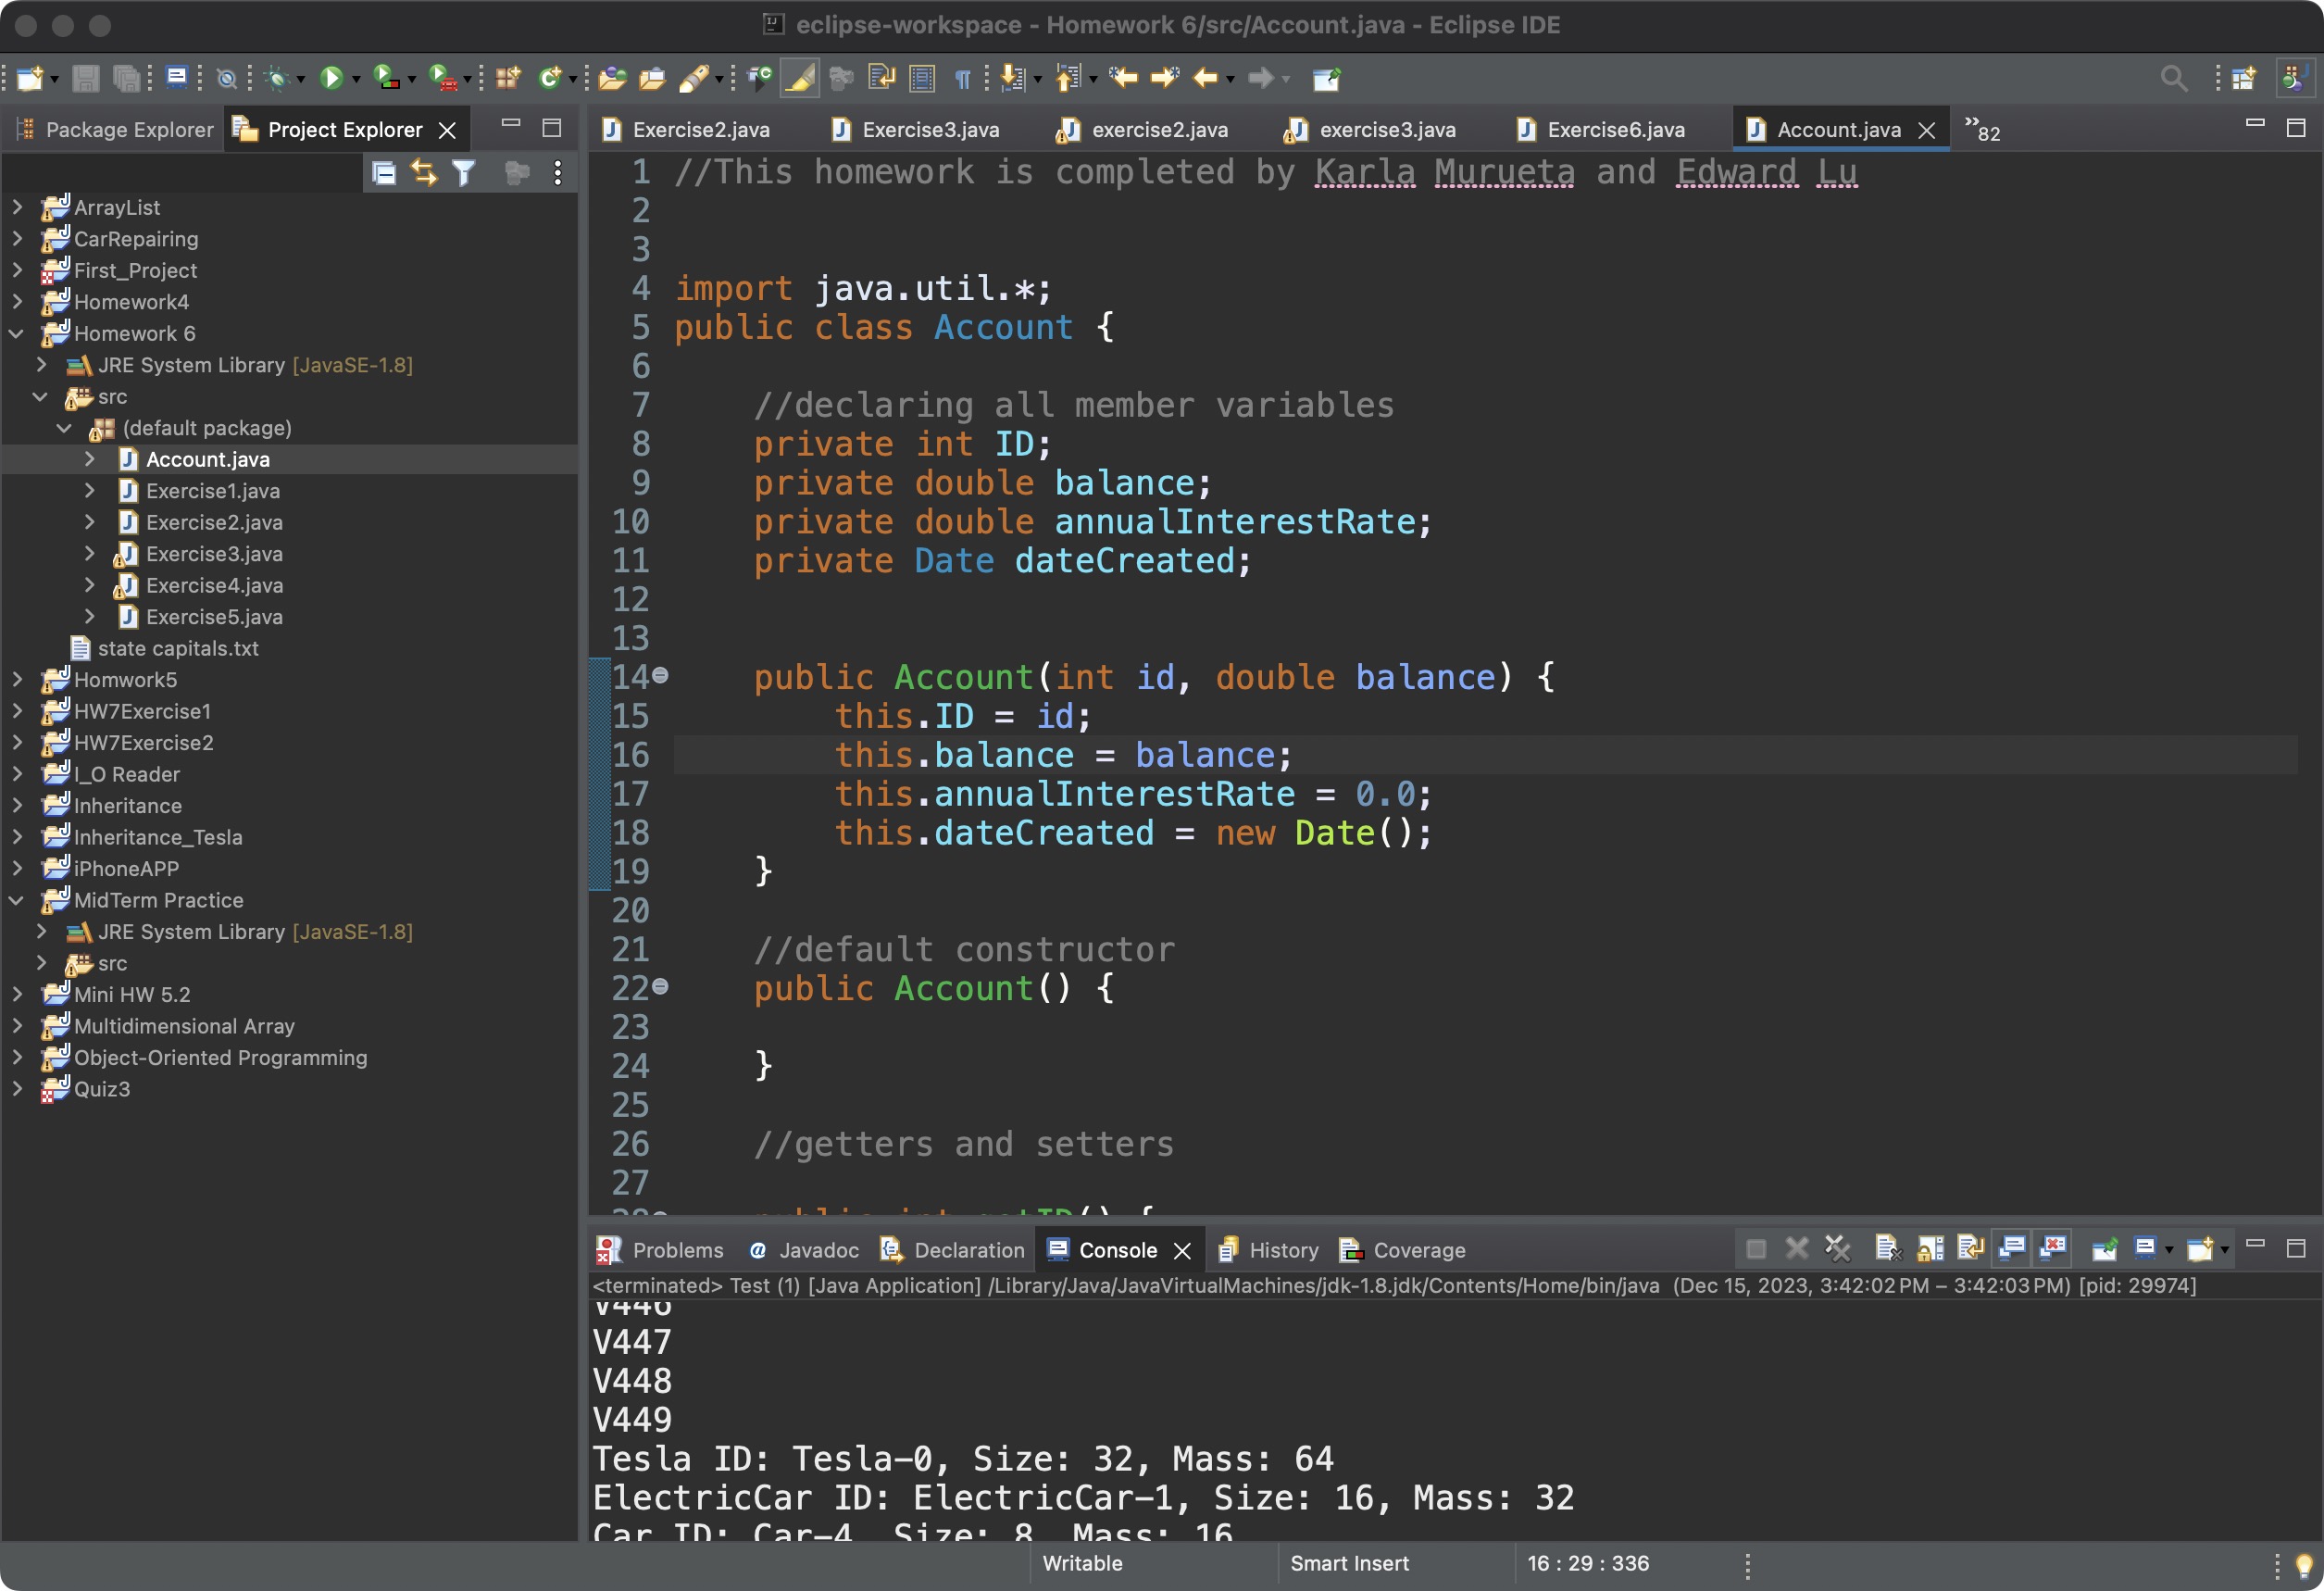Open the Open Console dropdown arrow
This screenshot has width=2324, height=1591.
point(2224,1250)
